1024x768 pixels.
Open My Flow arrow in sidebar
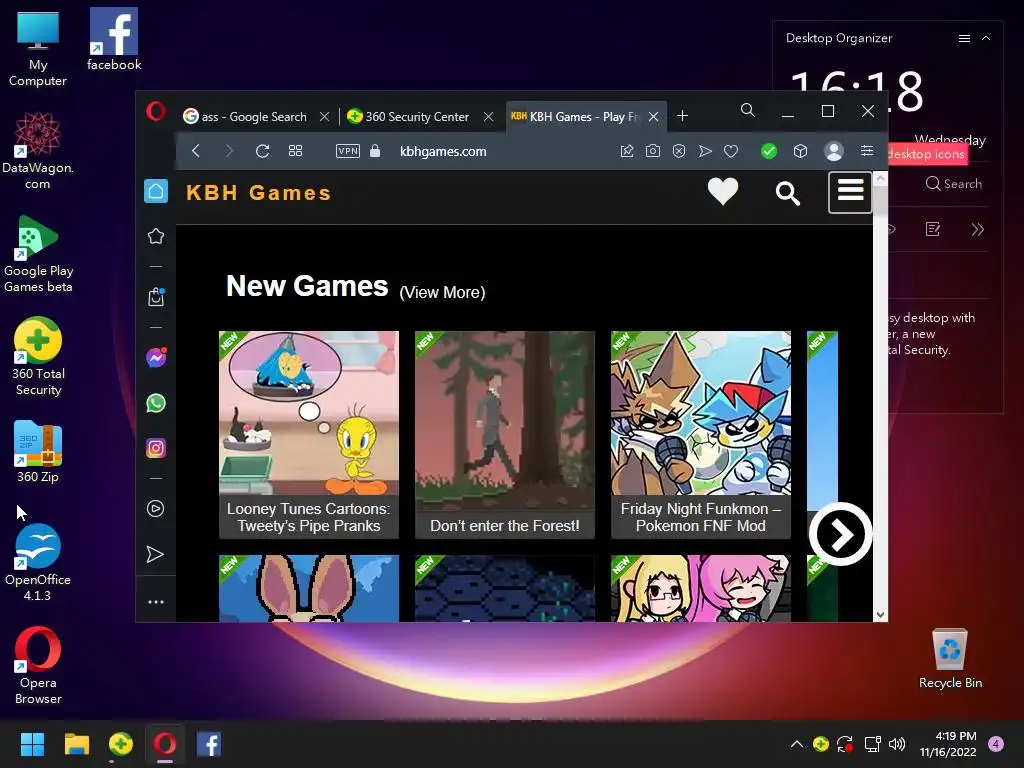(155, 554)
